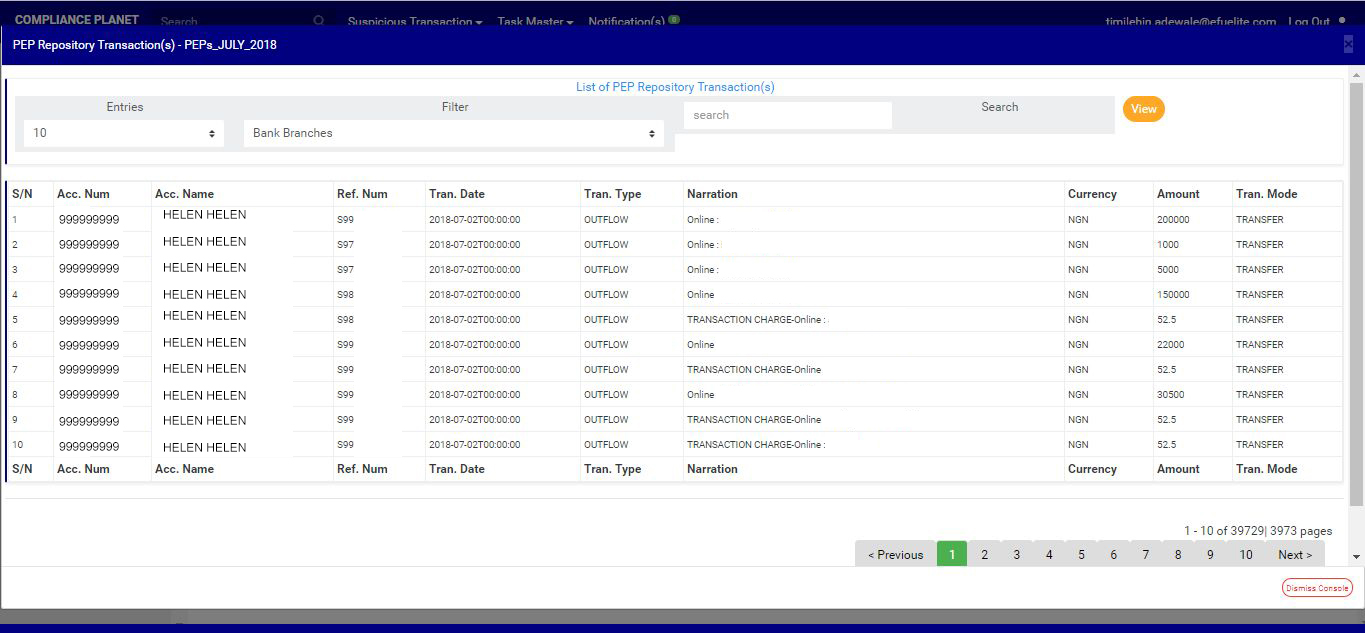This screenshot has height=633, width=1365.
Task: Click the Log Out link
Action: (1309, 21)
